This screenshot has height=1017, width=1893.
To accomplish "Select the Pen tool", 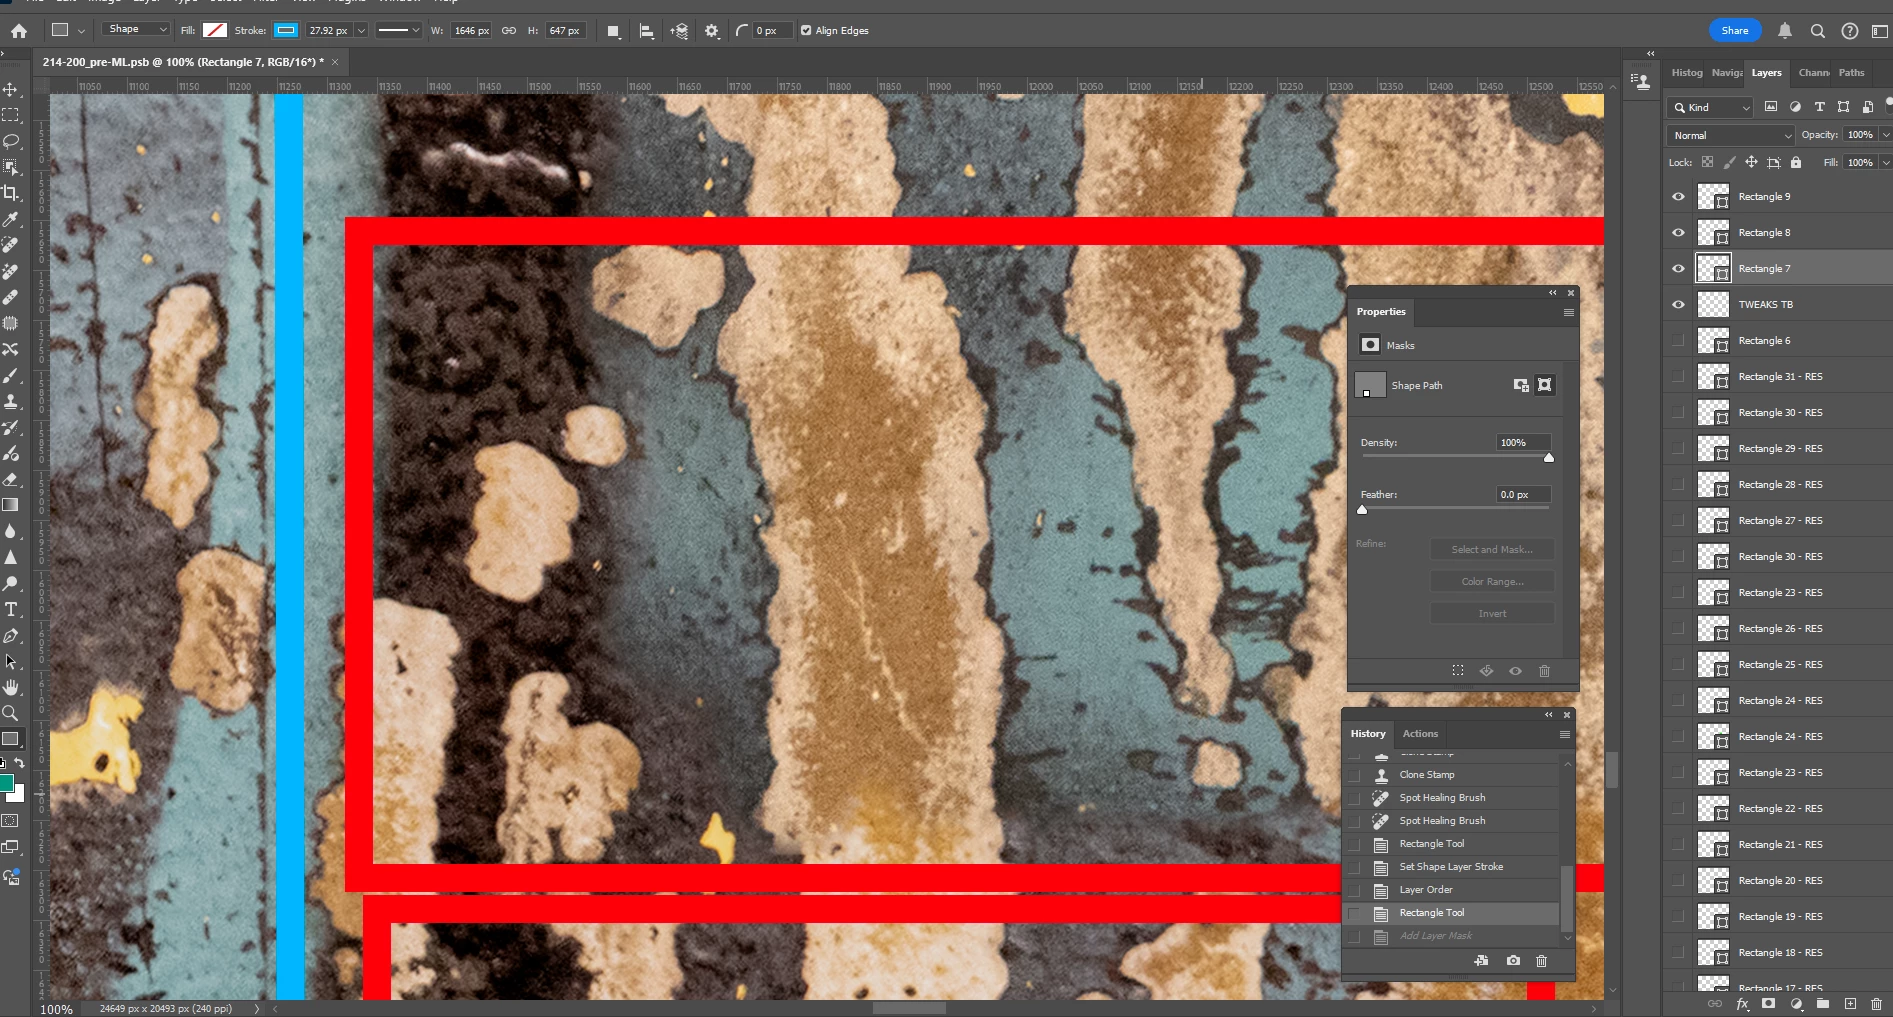I will 10,635.
